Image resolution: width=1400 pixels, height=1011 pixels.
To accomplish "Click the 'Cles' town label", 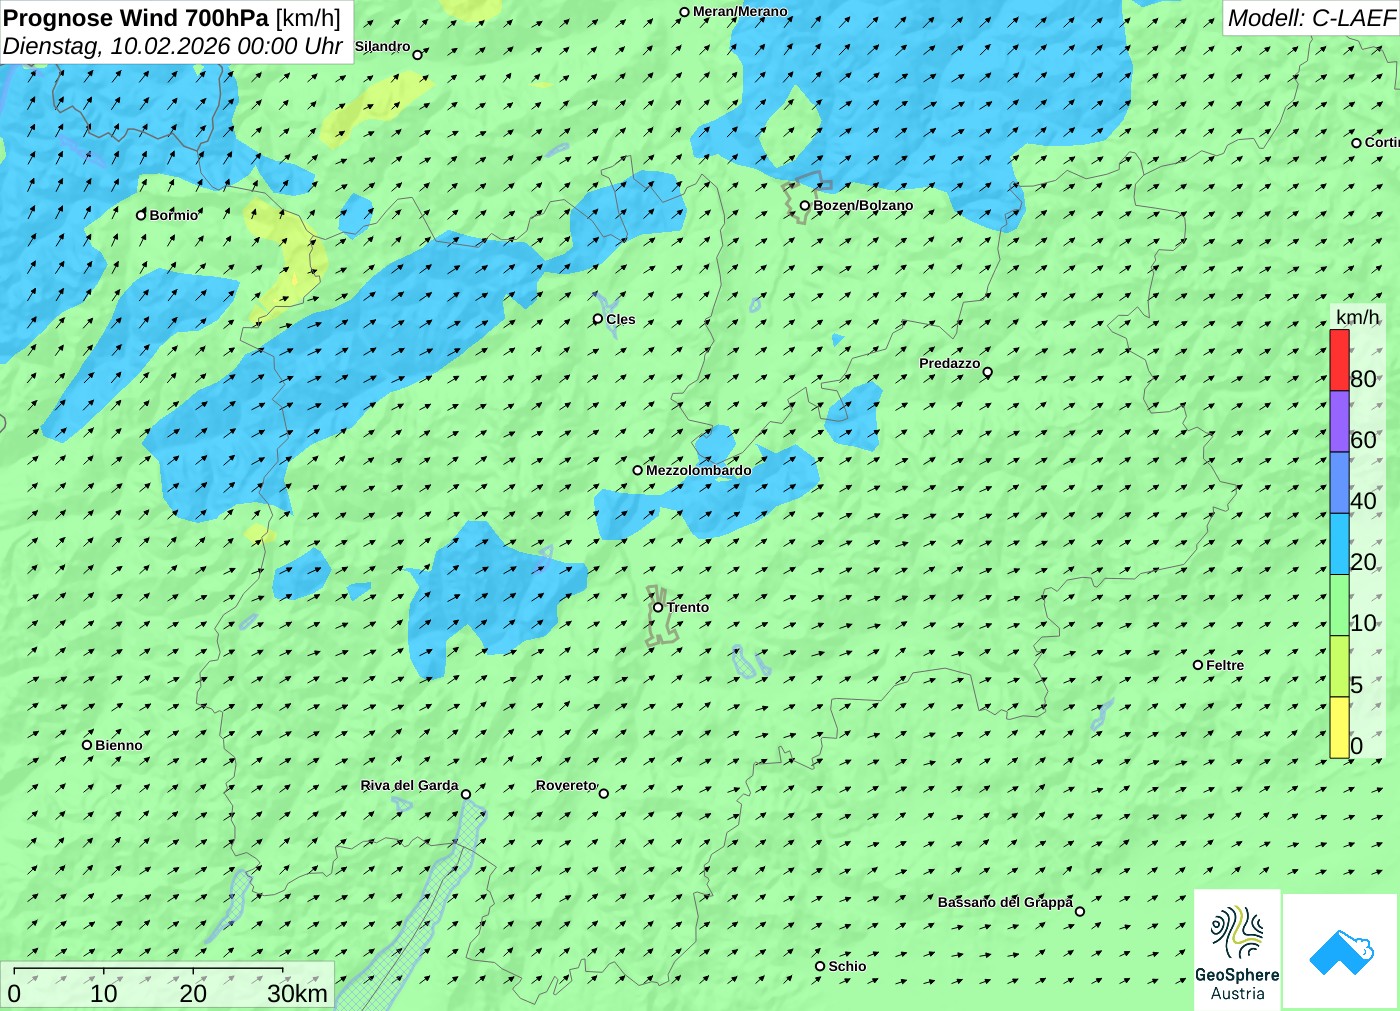I will point(621,319).
